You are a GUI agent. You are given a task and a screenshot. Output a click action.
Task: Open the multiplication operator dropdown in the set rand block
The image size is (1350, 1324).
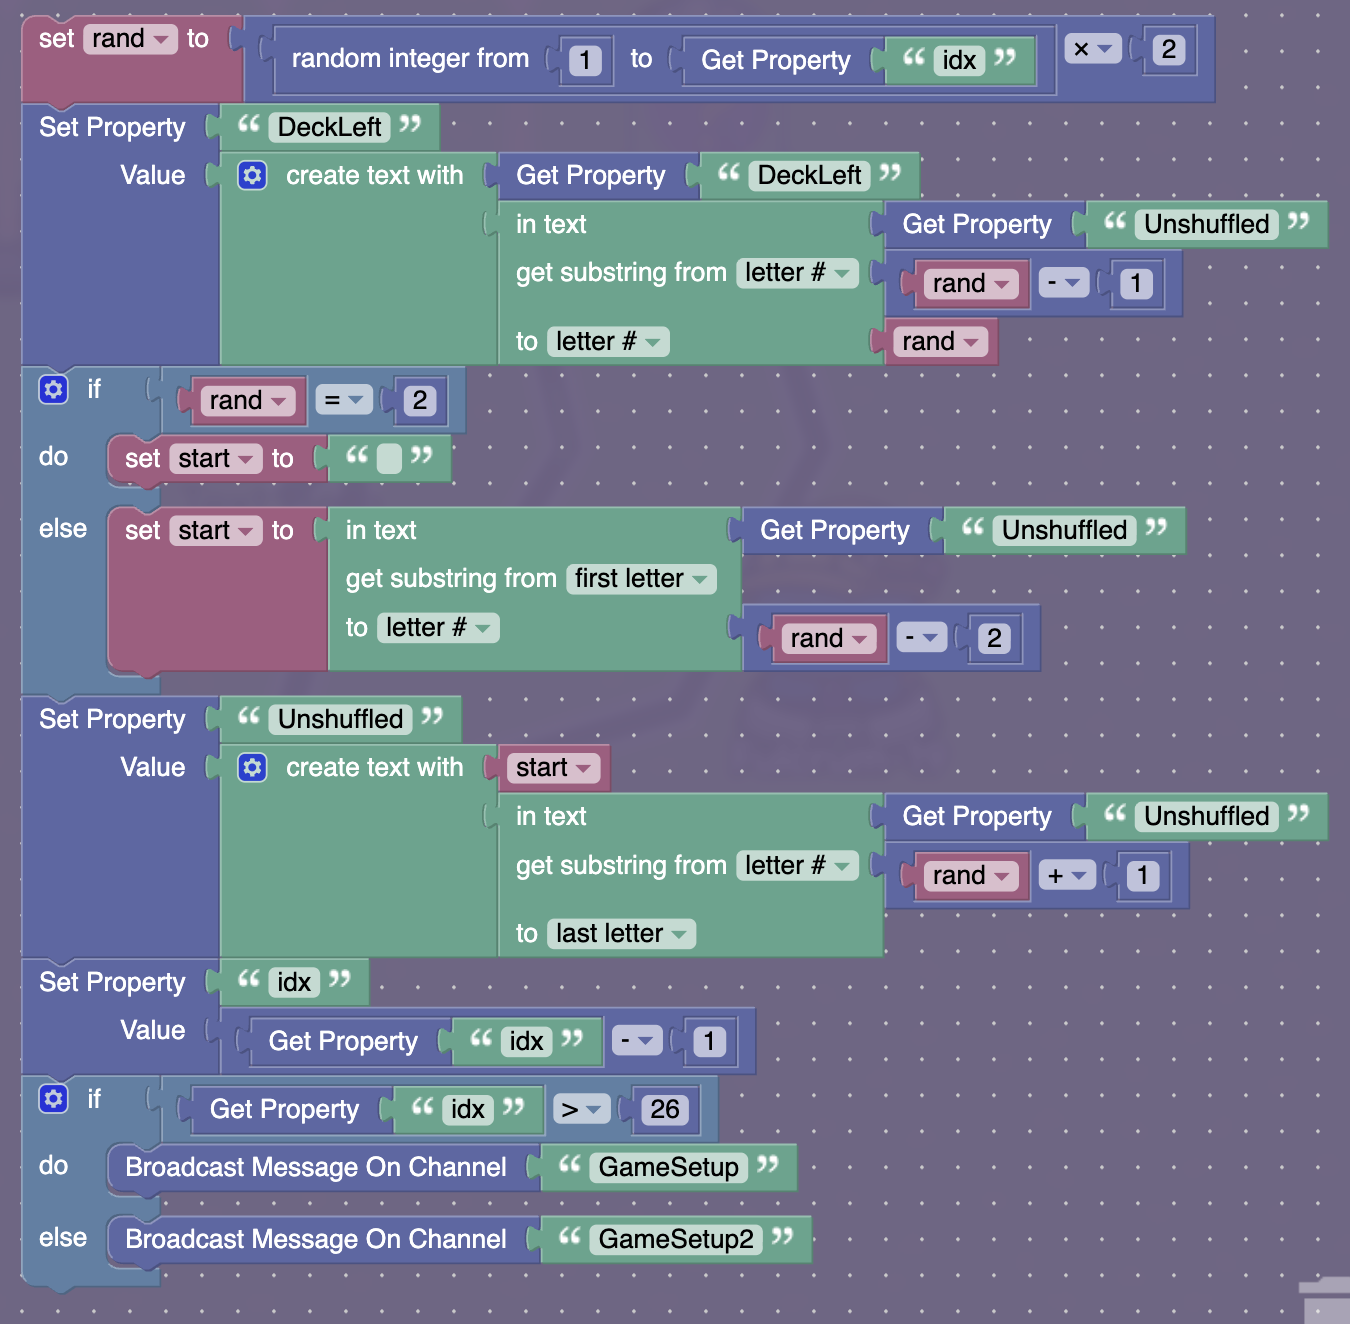[x=1092, y=49]
